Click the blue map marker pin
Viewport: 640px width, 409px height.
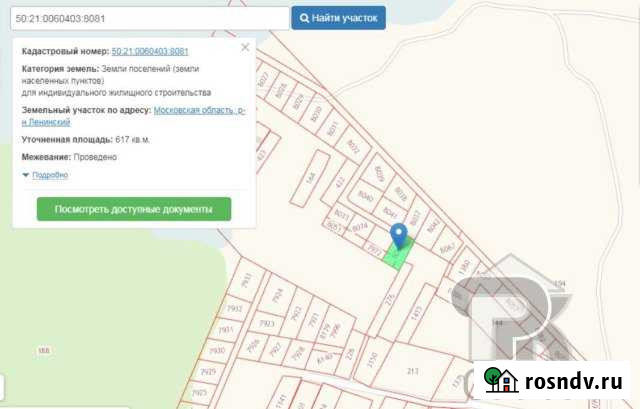pos(400,237)
